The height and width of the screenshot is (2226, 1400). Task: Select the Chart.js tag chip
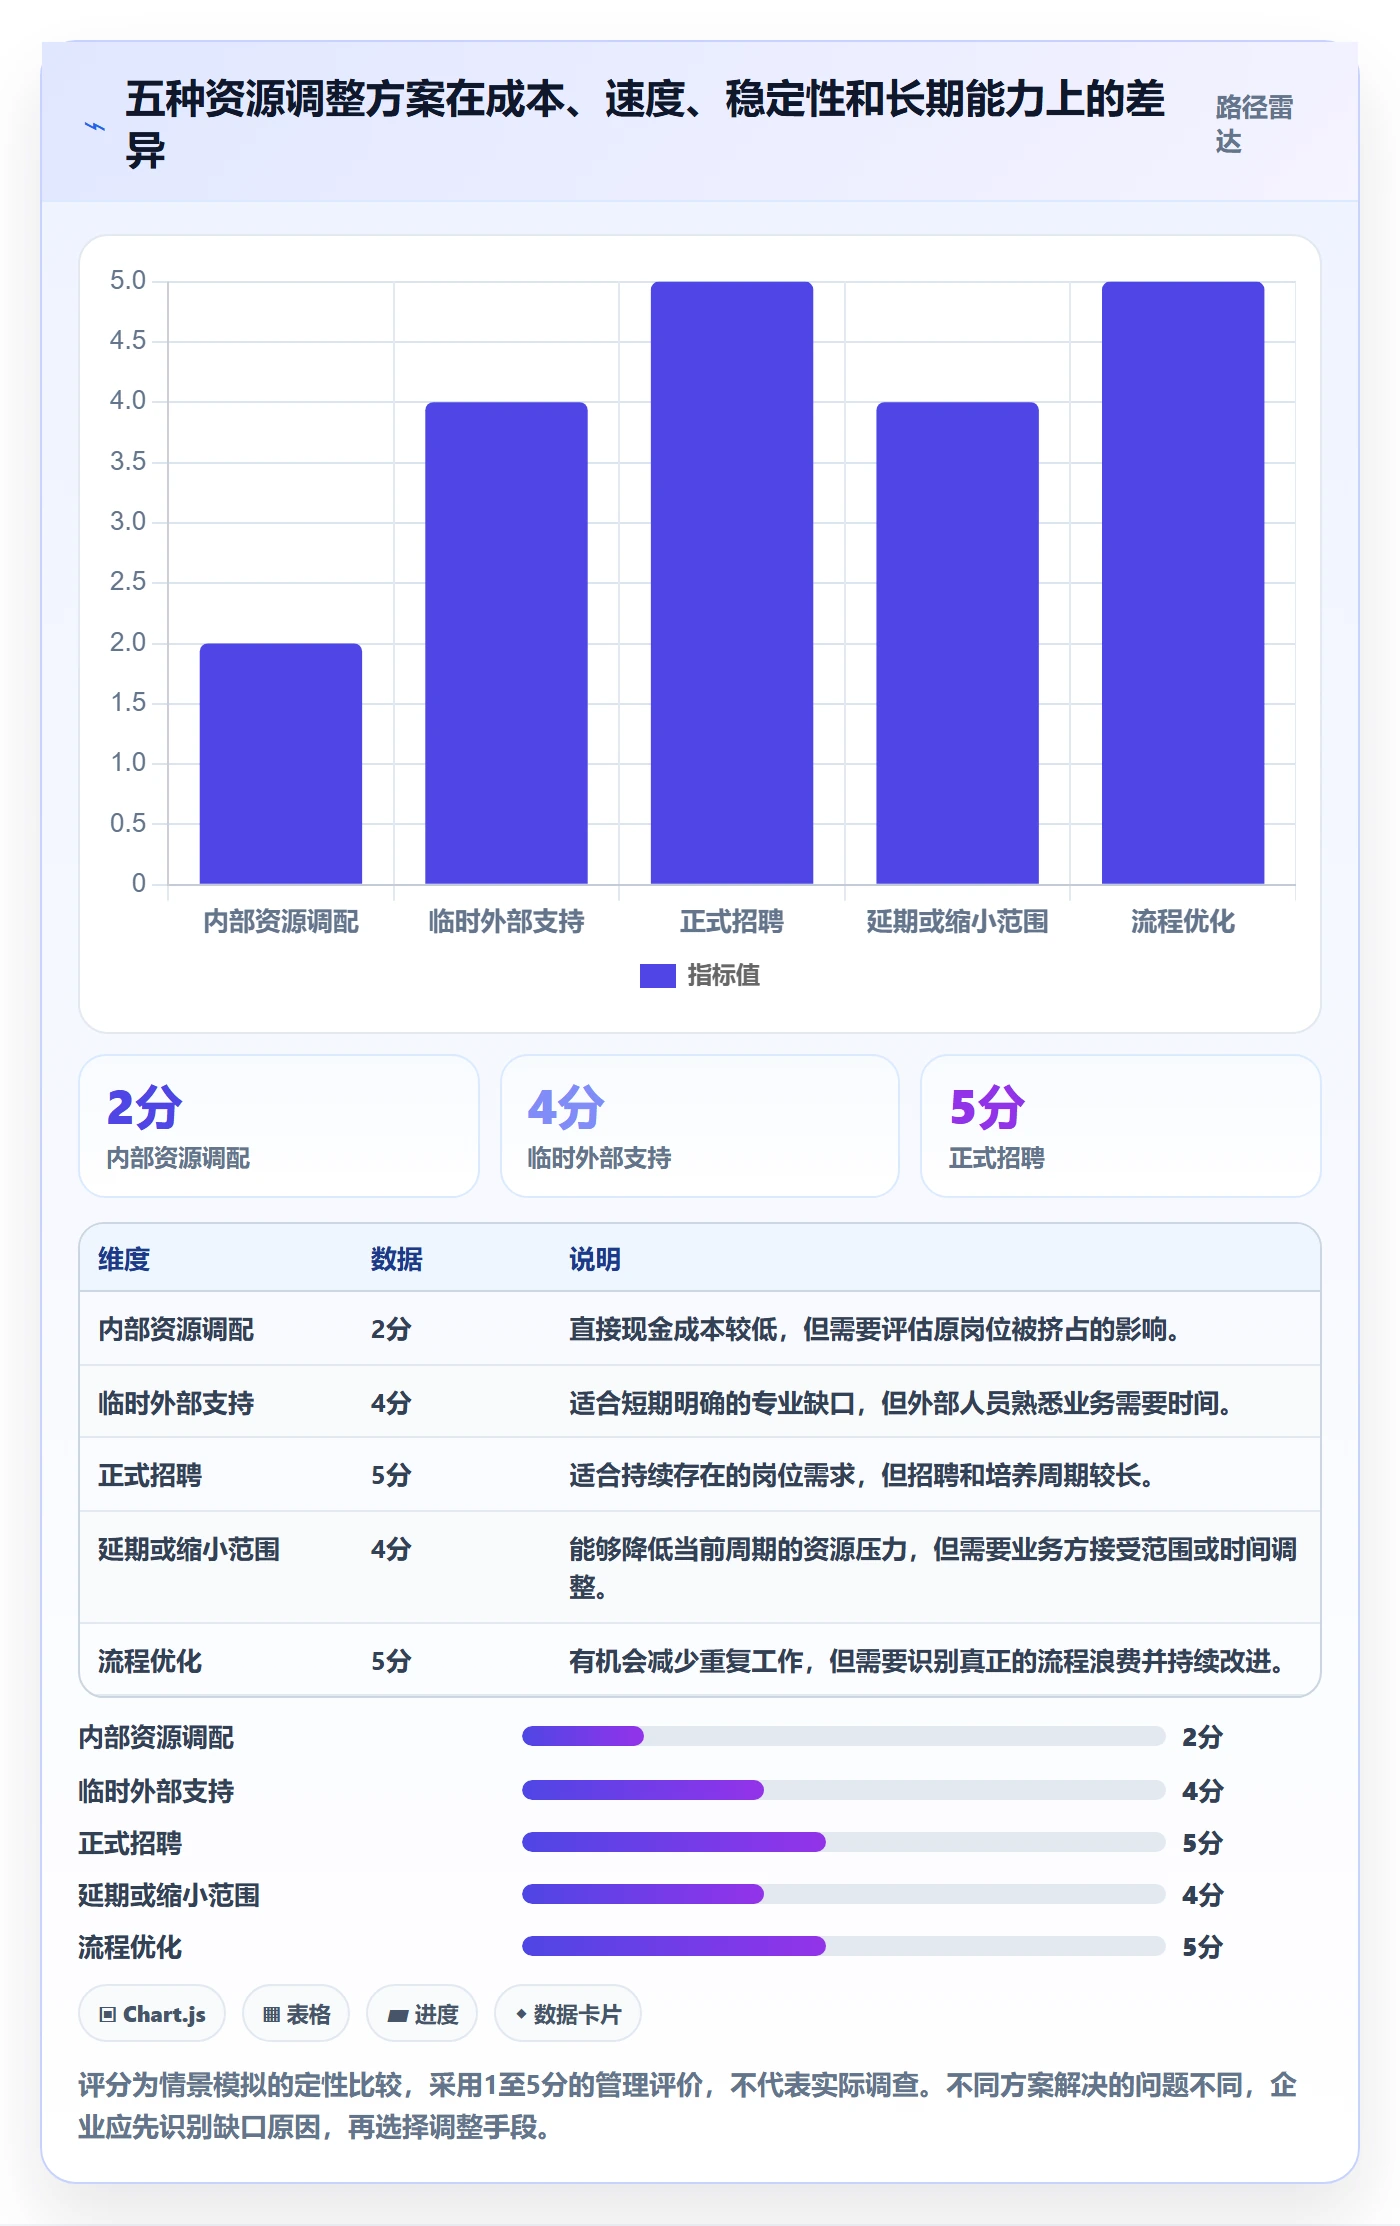(x=152, y=2014)
